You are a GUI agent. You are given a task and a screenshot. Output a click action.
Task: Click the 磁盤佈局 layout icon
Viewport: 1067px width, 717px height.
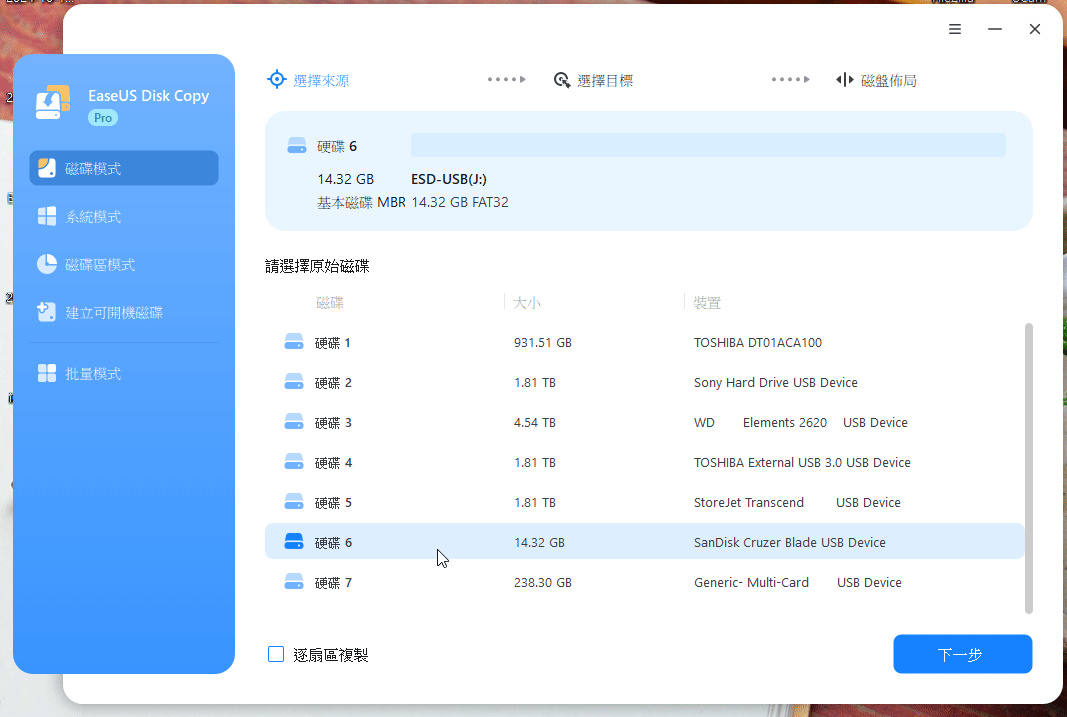(x=844, y=80)
